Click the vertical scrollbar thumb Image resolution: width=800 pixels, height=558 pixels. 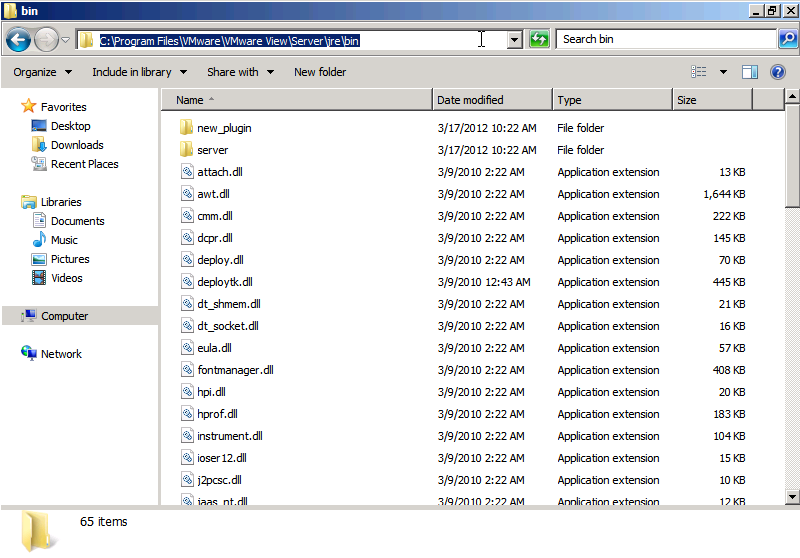792,156
